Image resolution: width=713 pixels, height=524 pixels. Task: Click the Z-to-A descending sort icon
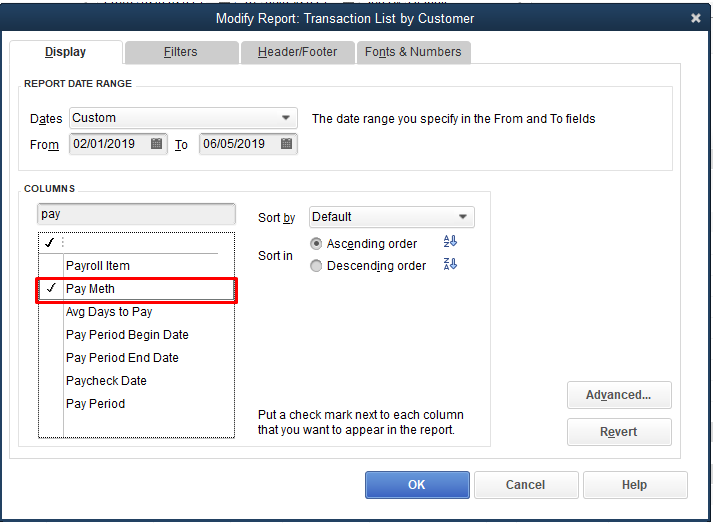450,265
